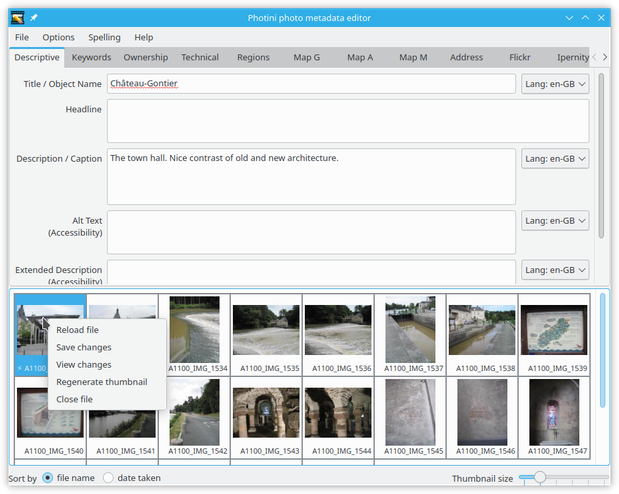
Task: Select thumbnail A1100_IMG_1535
Action: [x=266, y=335]
